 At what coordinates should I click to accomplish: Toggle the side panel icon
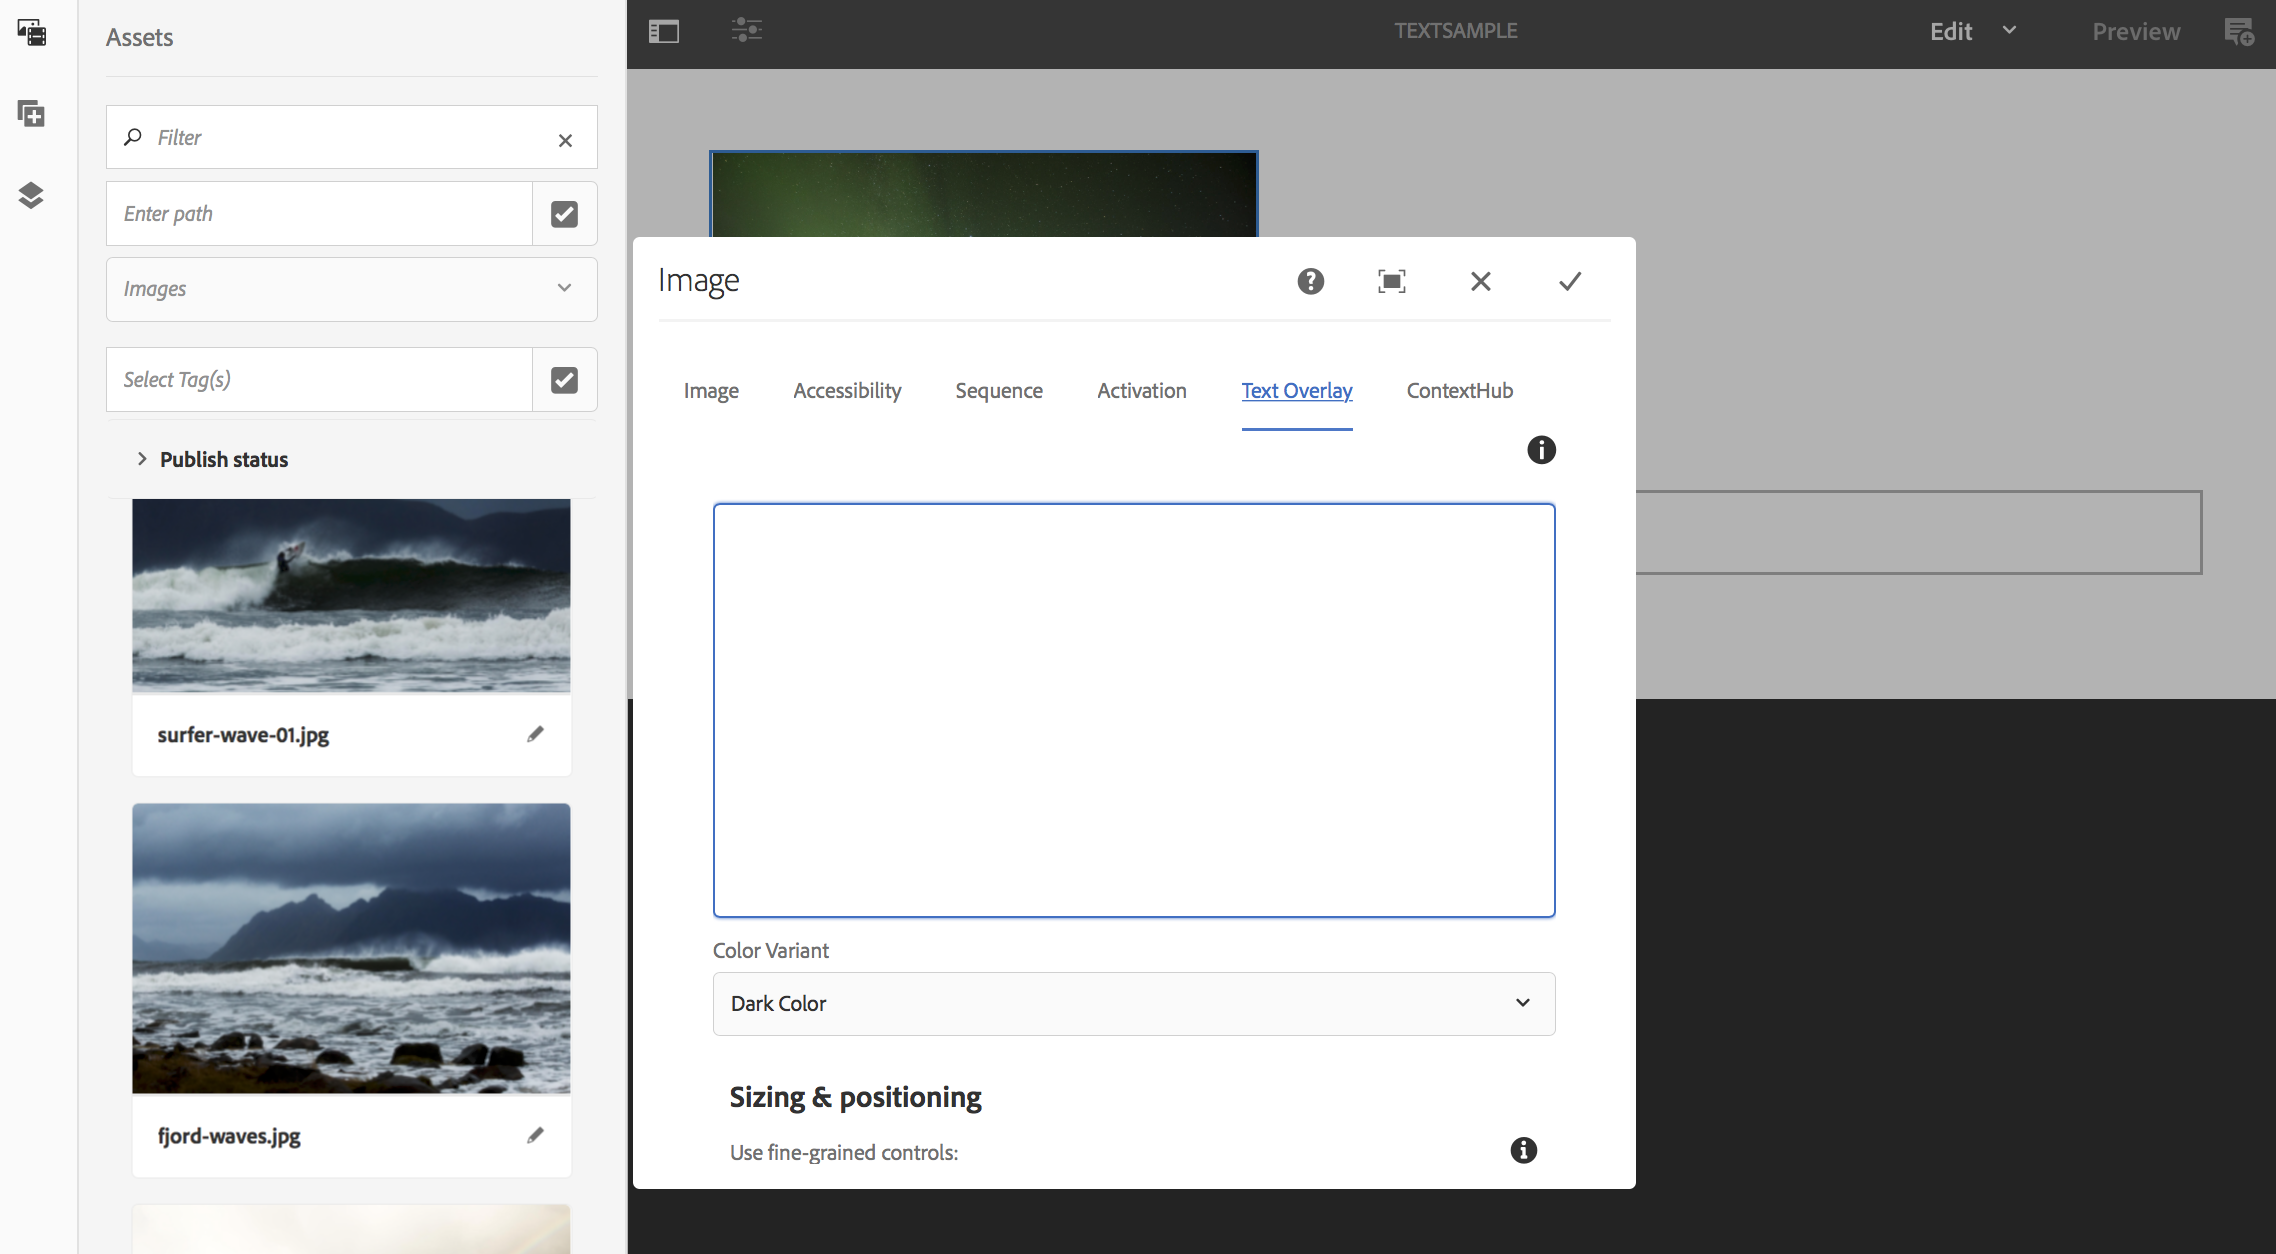click(x=664, y=31)
